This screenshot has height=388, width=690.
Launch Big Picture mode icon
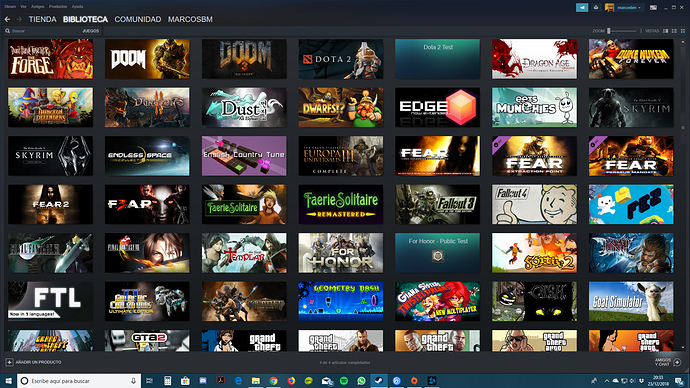click(653, 7)
